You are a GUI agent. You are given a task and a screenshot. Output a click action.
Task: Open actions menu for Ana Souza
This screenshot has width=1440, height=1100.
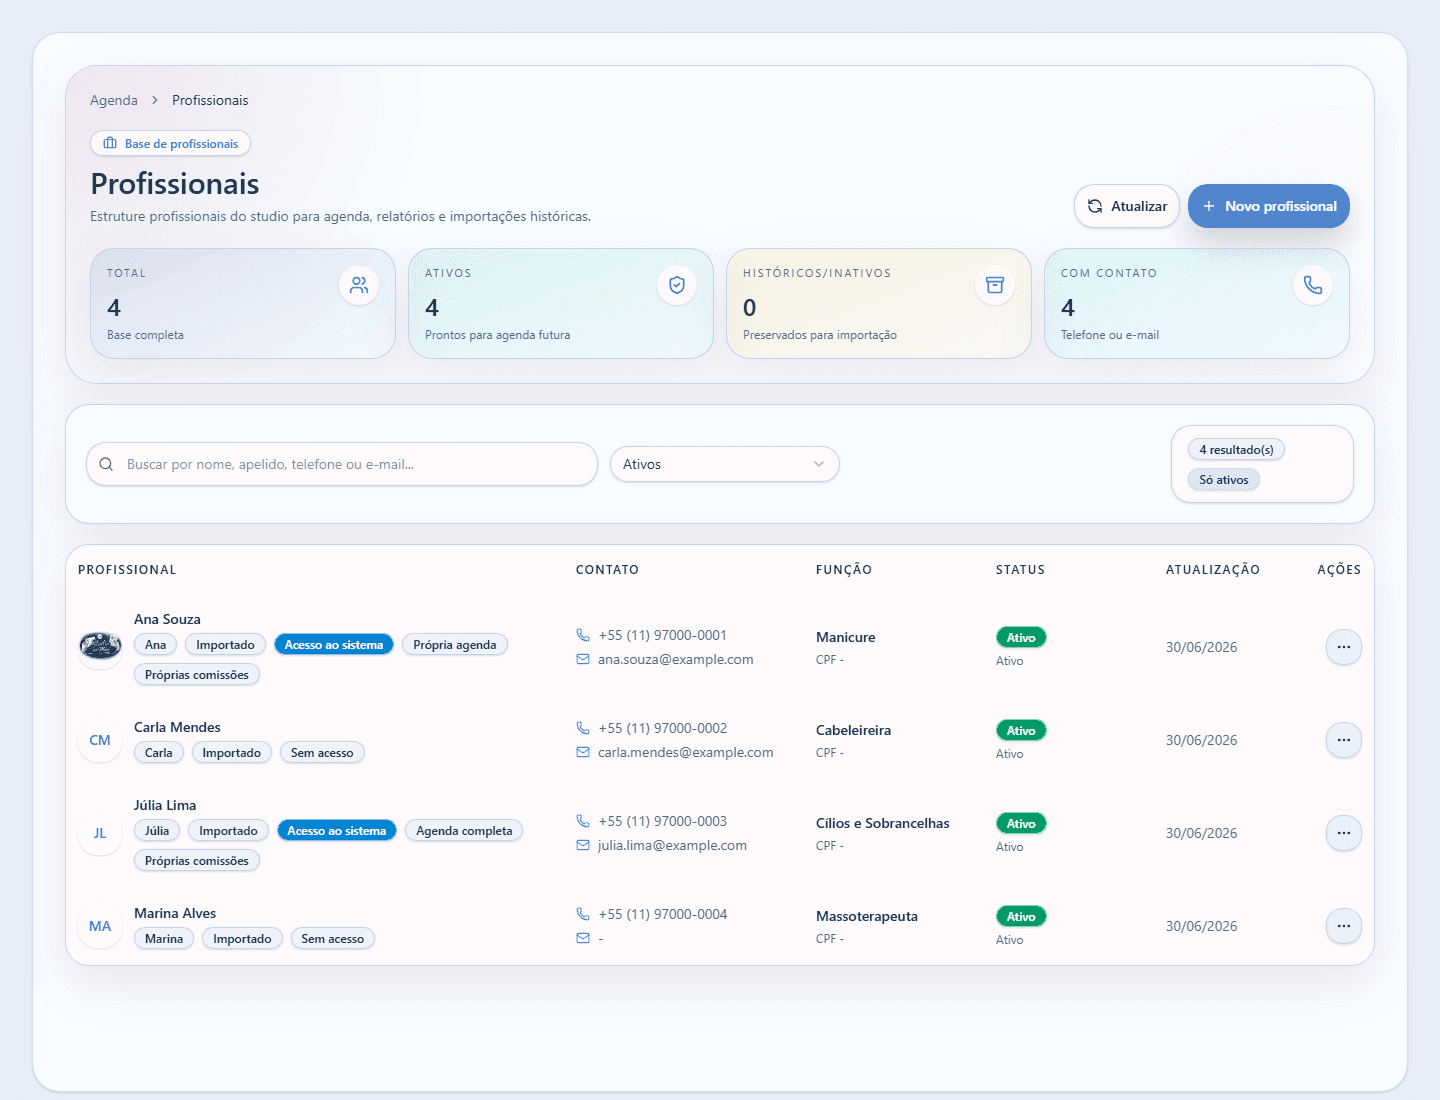1344,647
